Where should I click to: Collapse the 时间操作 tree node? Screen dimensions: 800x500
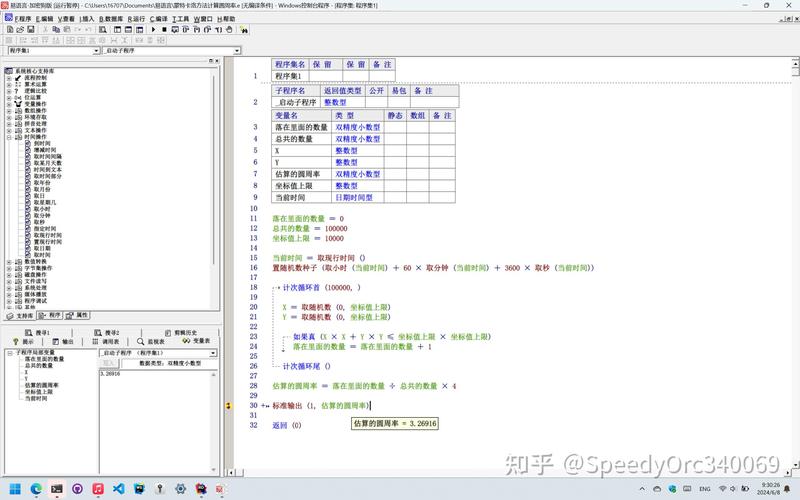coord(9,137)
